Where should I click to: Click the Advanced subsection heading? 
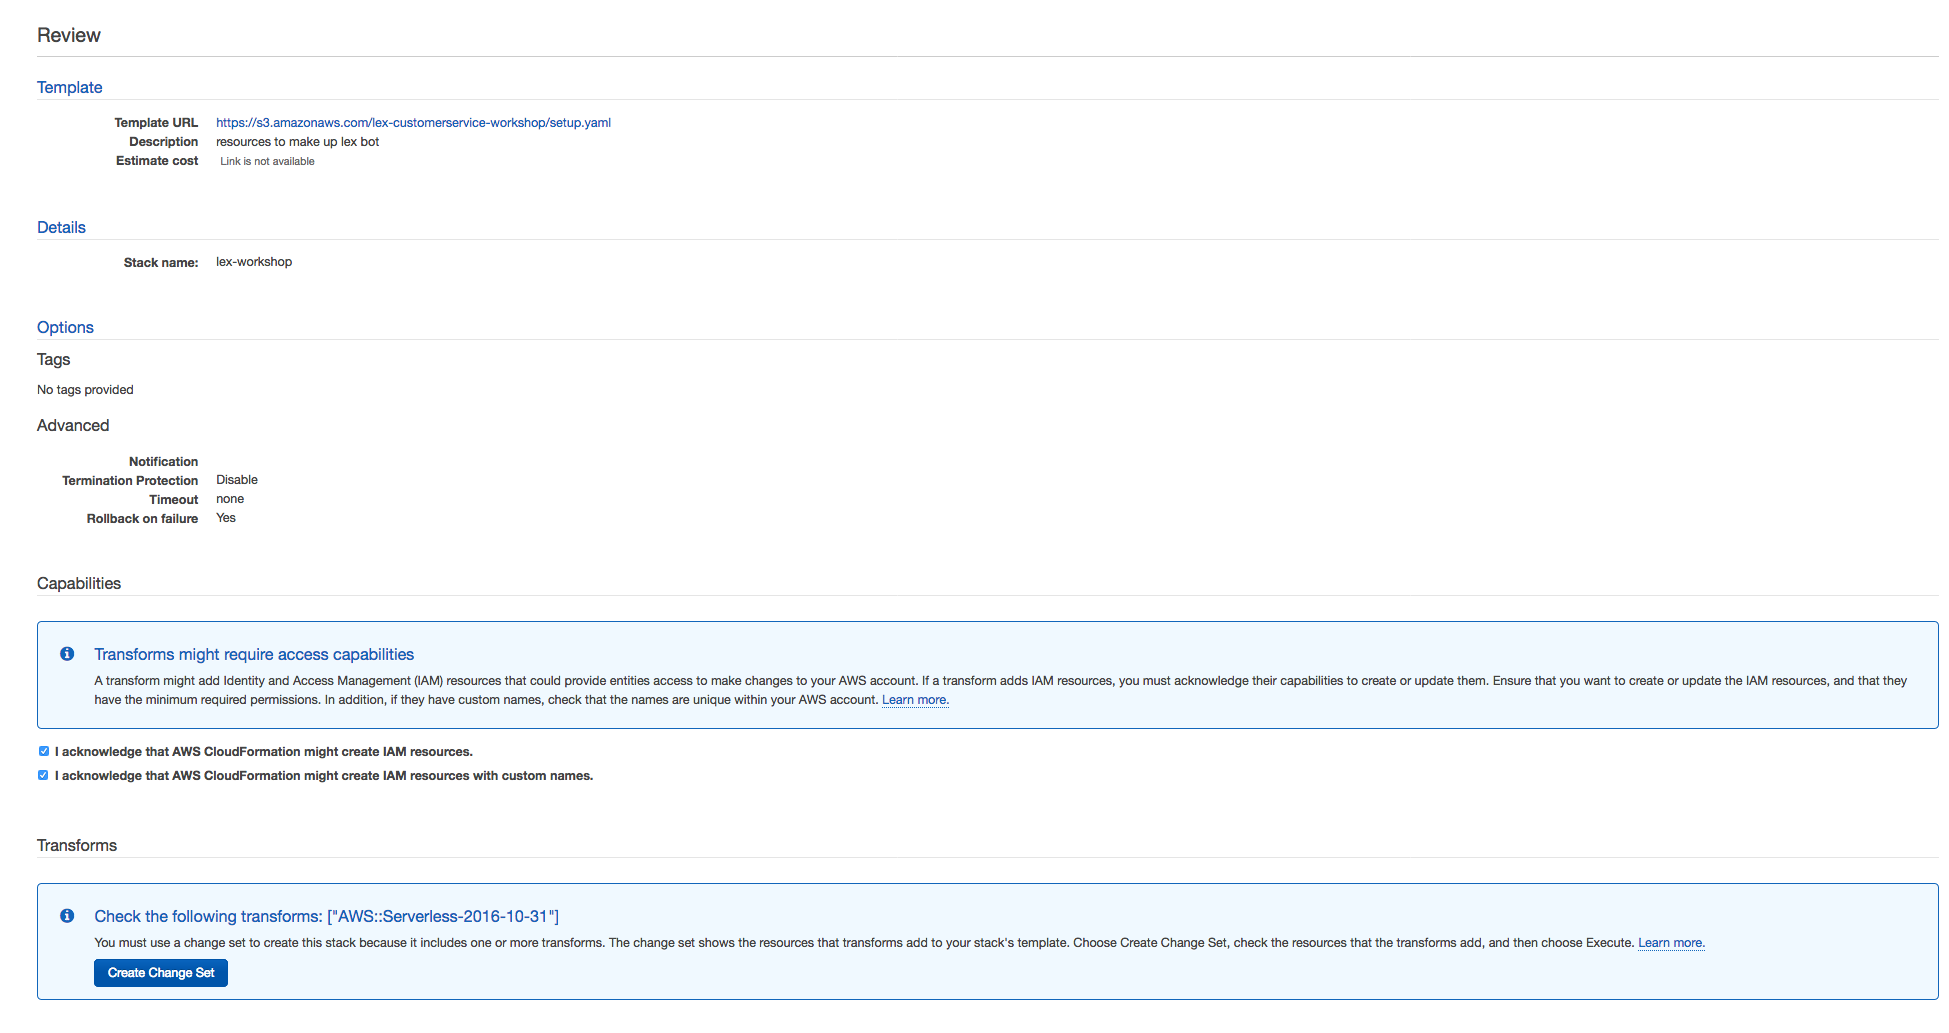pyautogui.click(x=73, y=425)
